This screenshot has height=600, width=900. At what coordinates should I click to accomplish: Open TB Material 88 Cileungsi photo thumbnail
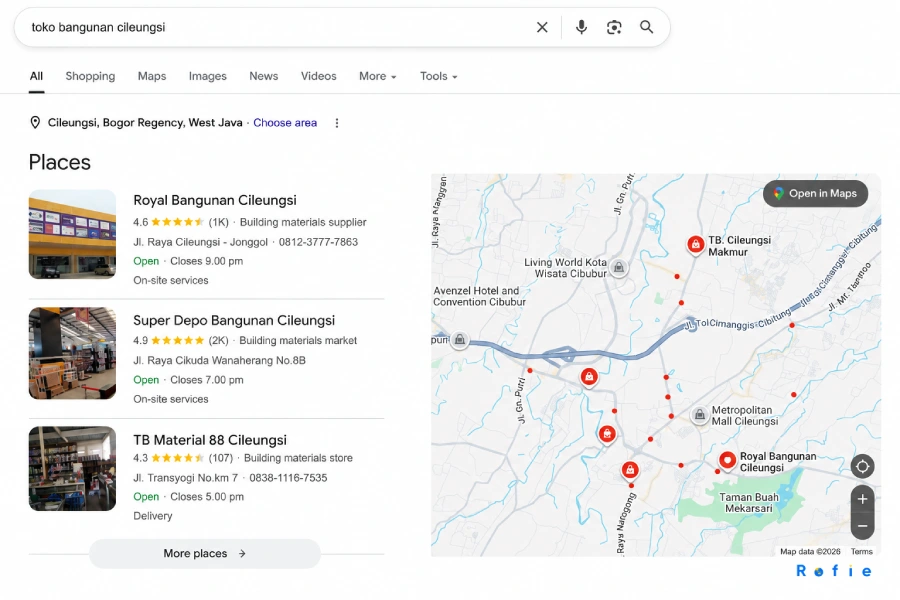72,468
